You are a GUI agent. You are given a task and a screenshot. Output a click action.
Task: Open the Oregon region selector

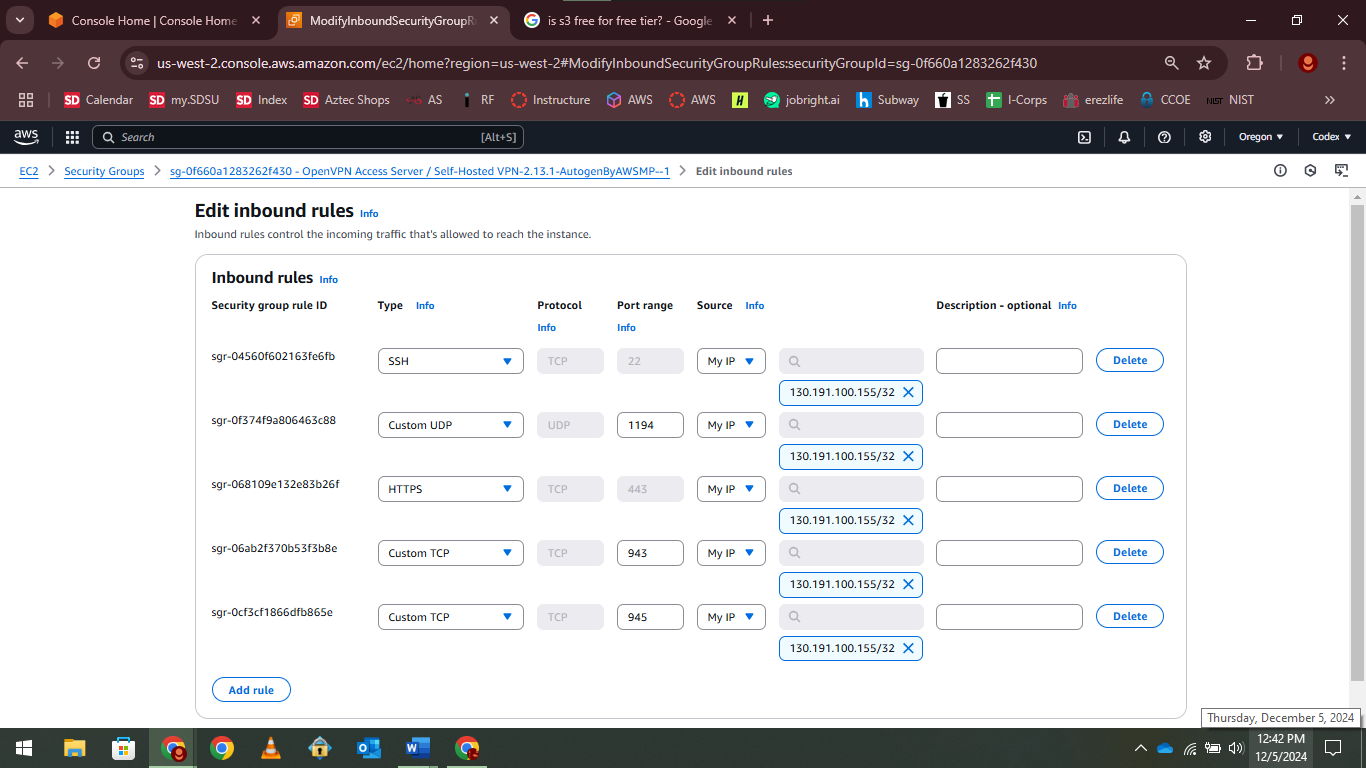[1261, 137]
